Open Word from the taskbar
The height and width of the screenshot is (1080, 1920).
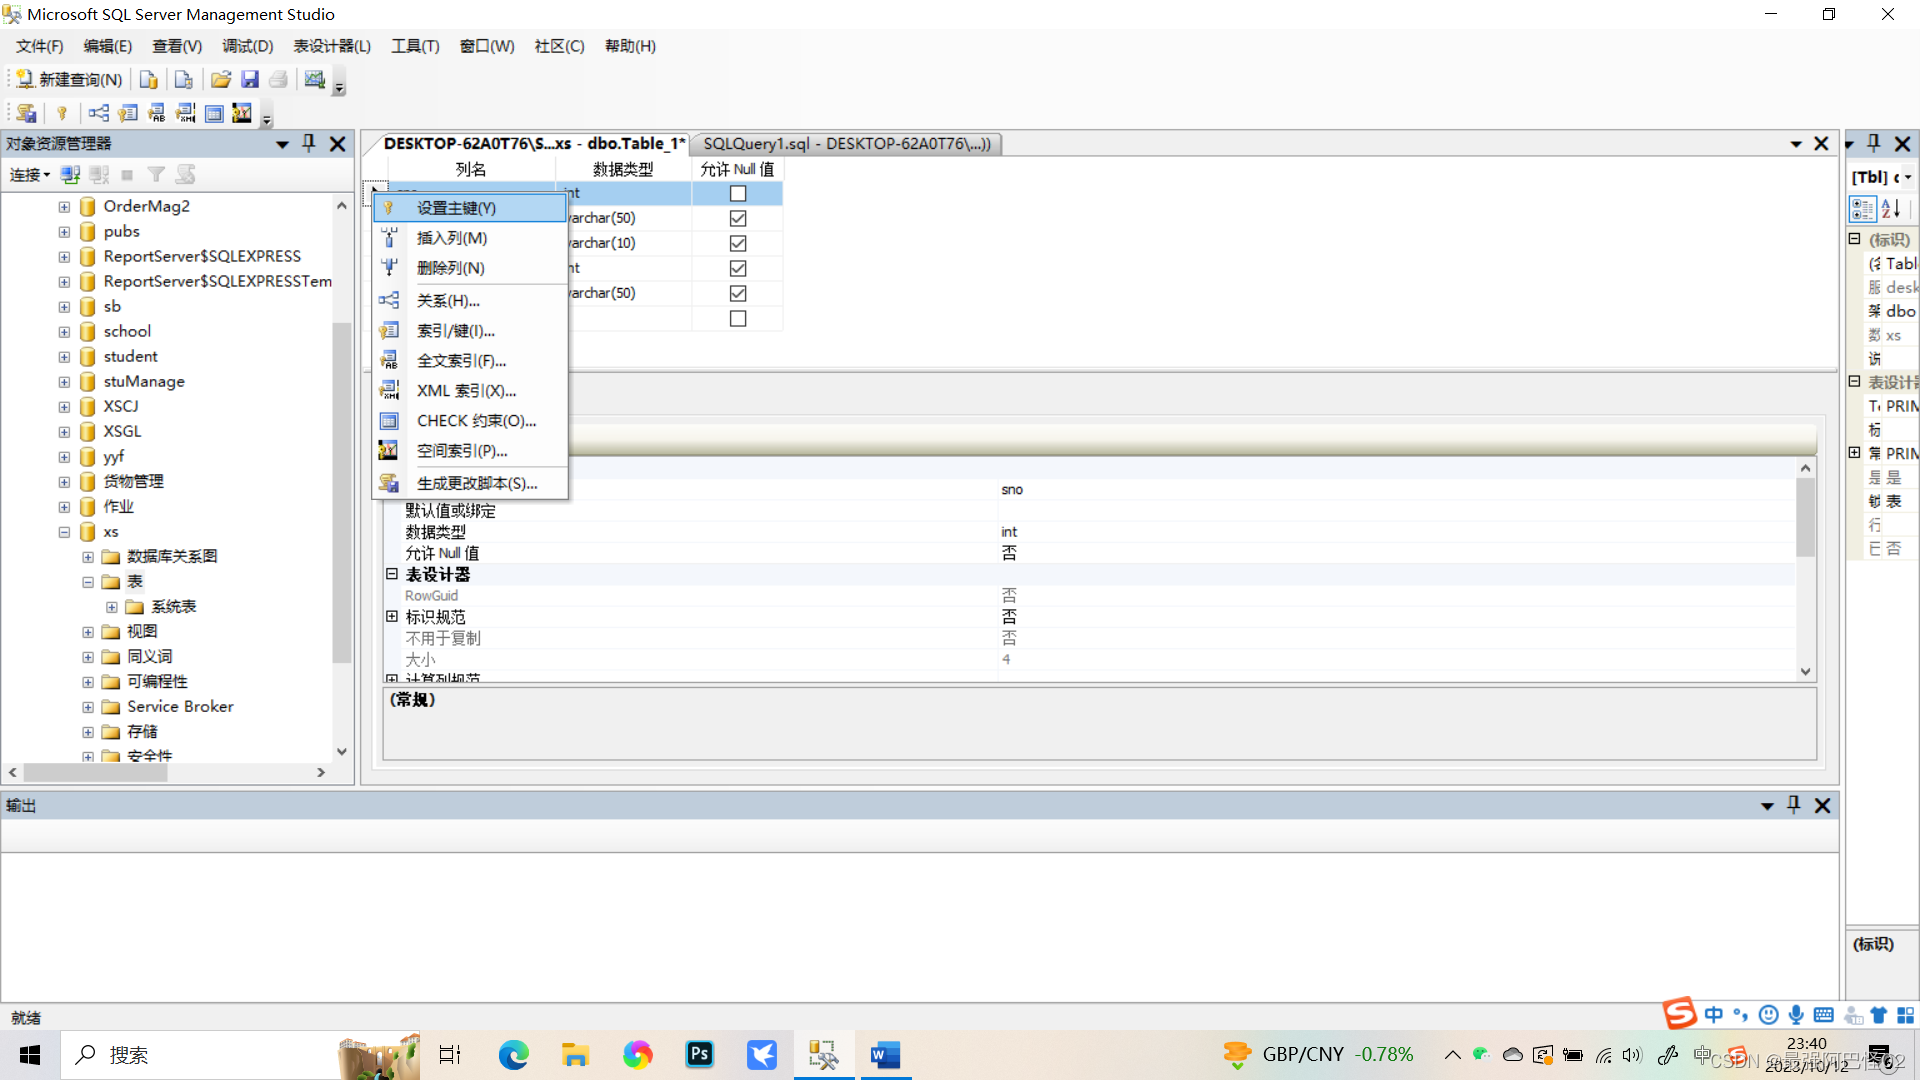(885, 1055)
